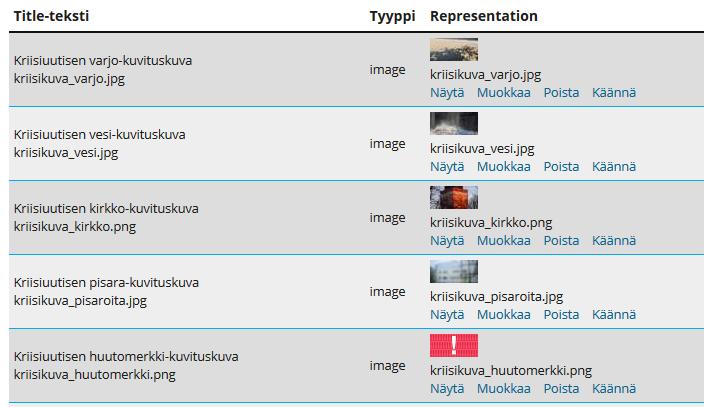The image size is (709, 407).
Task: Click the Title-teksti column header
Action: click(51, 16)
